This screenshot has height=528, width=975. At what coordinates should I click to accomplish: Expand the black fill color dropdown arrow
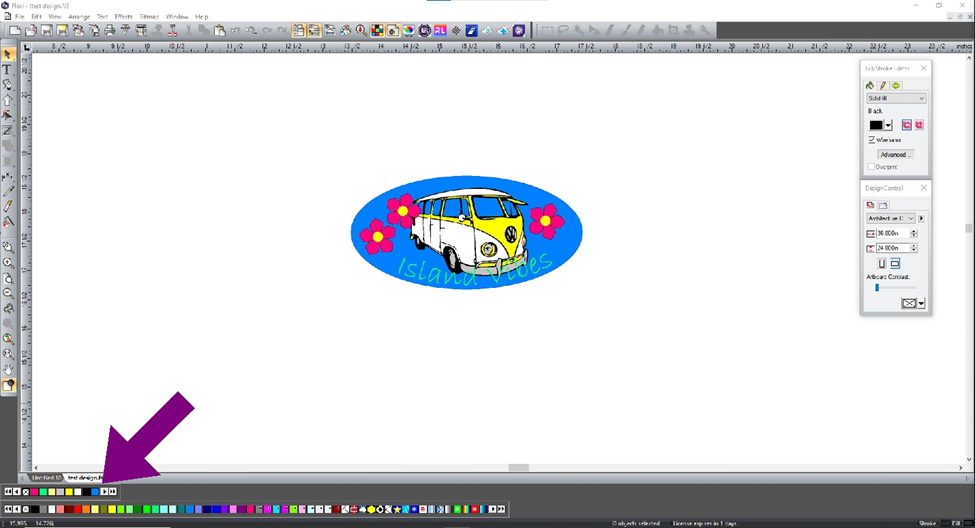889,126
